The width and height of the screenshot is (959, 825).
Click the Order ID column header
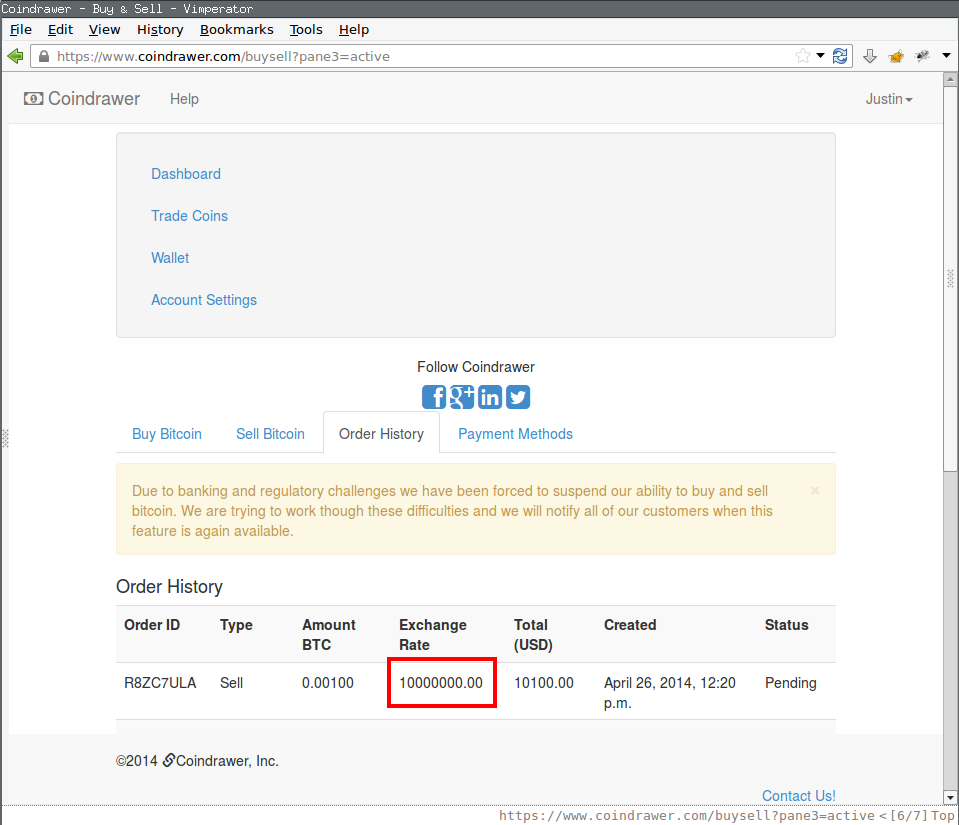[x=152, y=625]
